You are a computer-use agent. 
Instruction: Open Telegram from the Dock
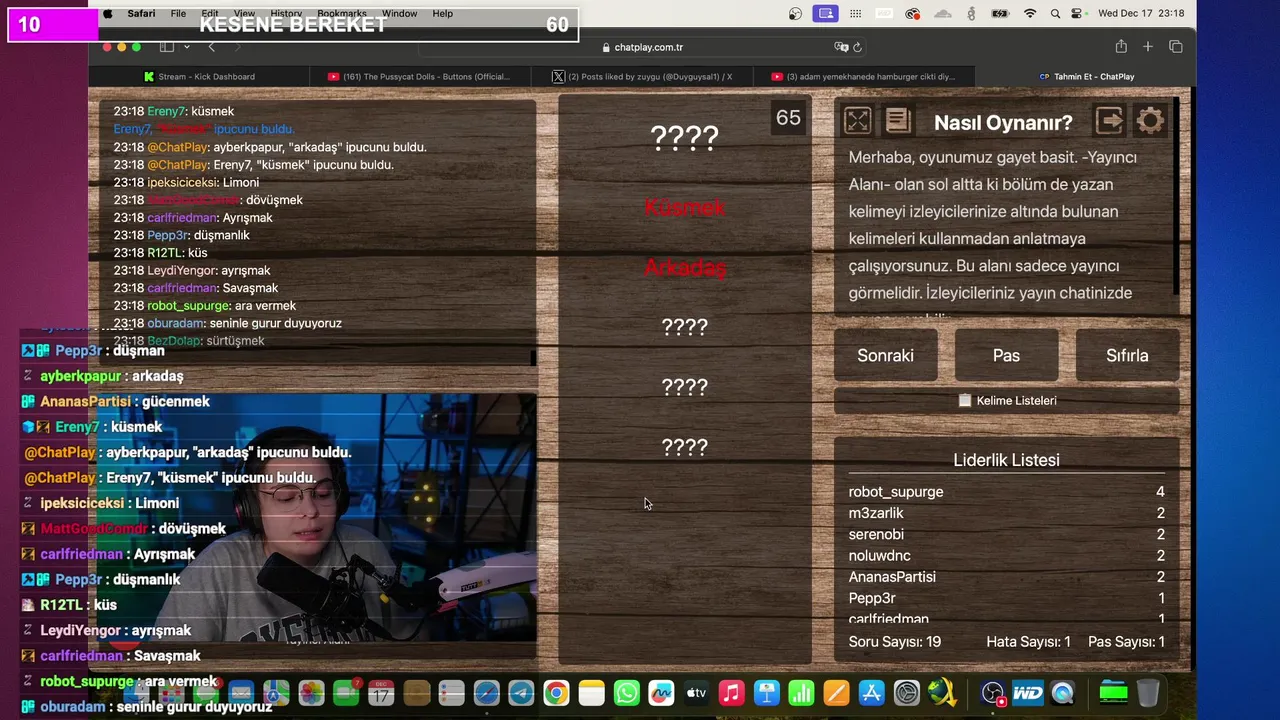coord(521,692)
